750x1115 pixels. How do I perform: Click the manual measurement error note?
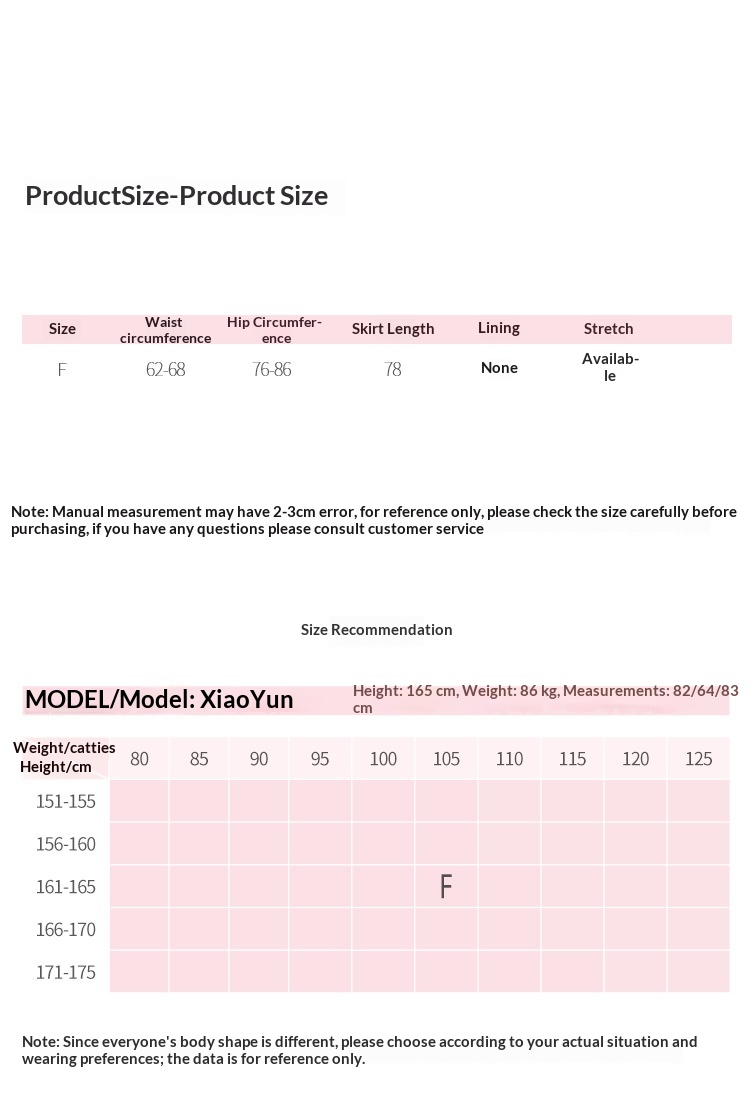[x=374, y=520]
